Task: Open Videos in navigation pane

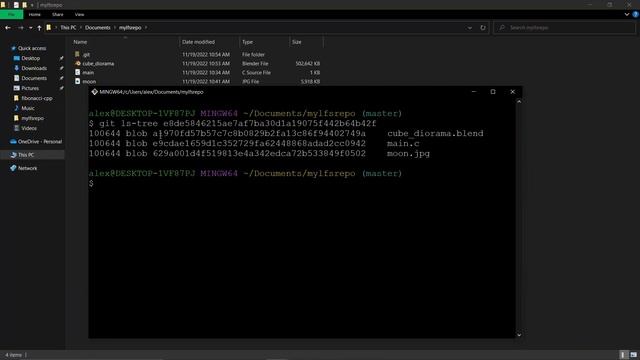Action: click(29, 128)
